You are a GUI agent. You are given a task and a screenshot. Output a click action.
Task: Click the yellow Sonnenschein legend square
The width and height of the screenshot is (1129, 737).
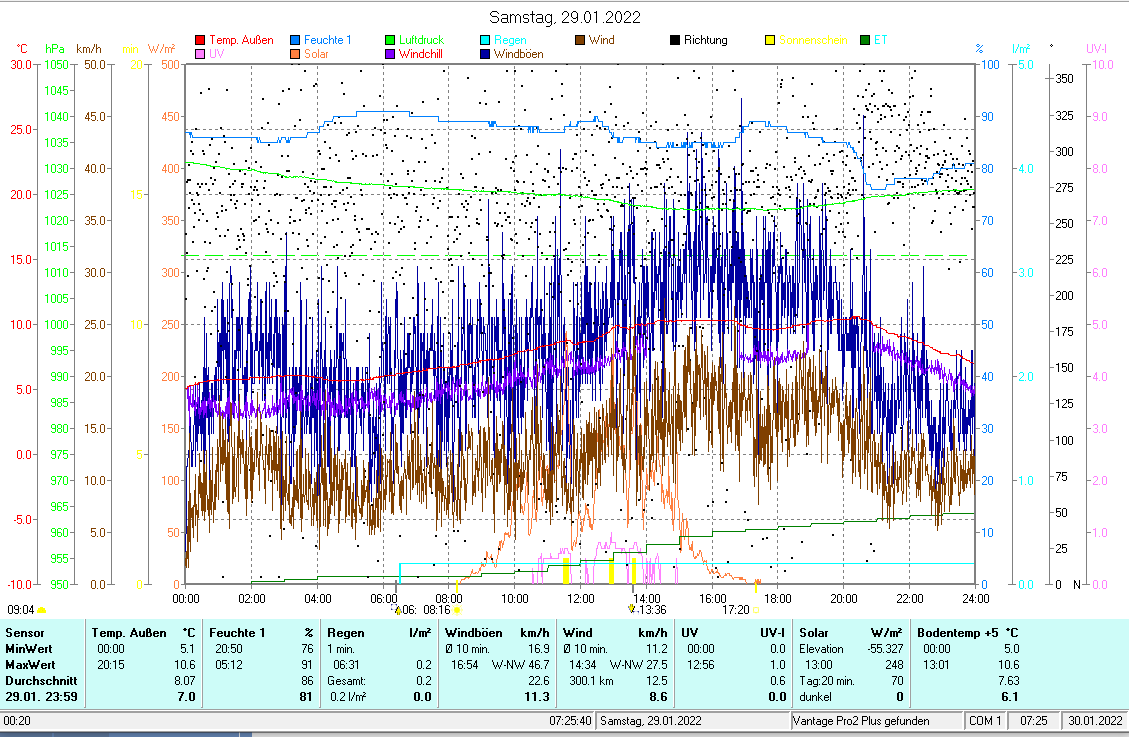[770, 40]
